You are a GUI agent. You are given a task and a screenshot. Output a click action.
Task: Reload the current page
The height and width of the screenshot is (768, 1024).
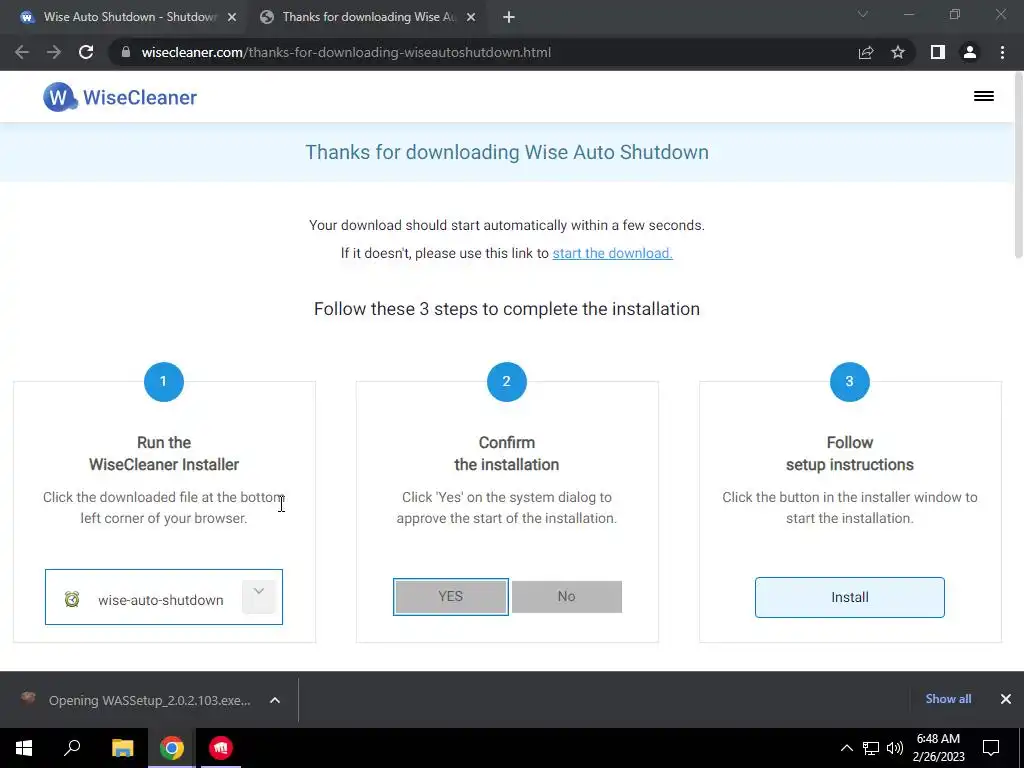86,52
